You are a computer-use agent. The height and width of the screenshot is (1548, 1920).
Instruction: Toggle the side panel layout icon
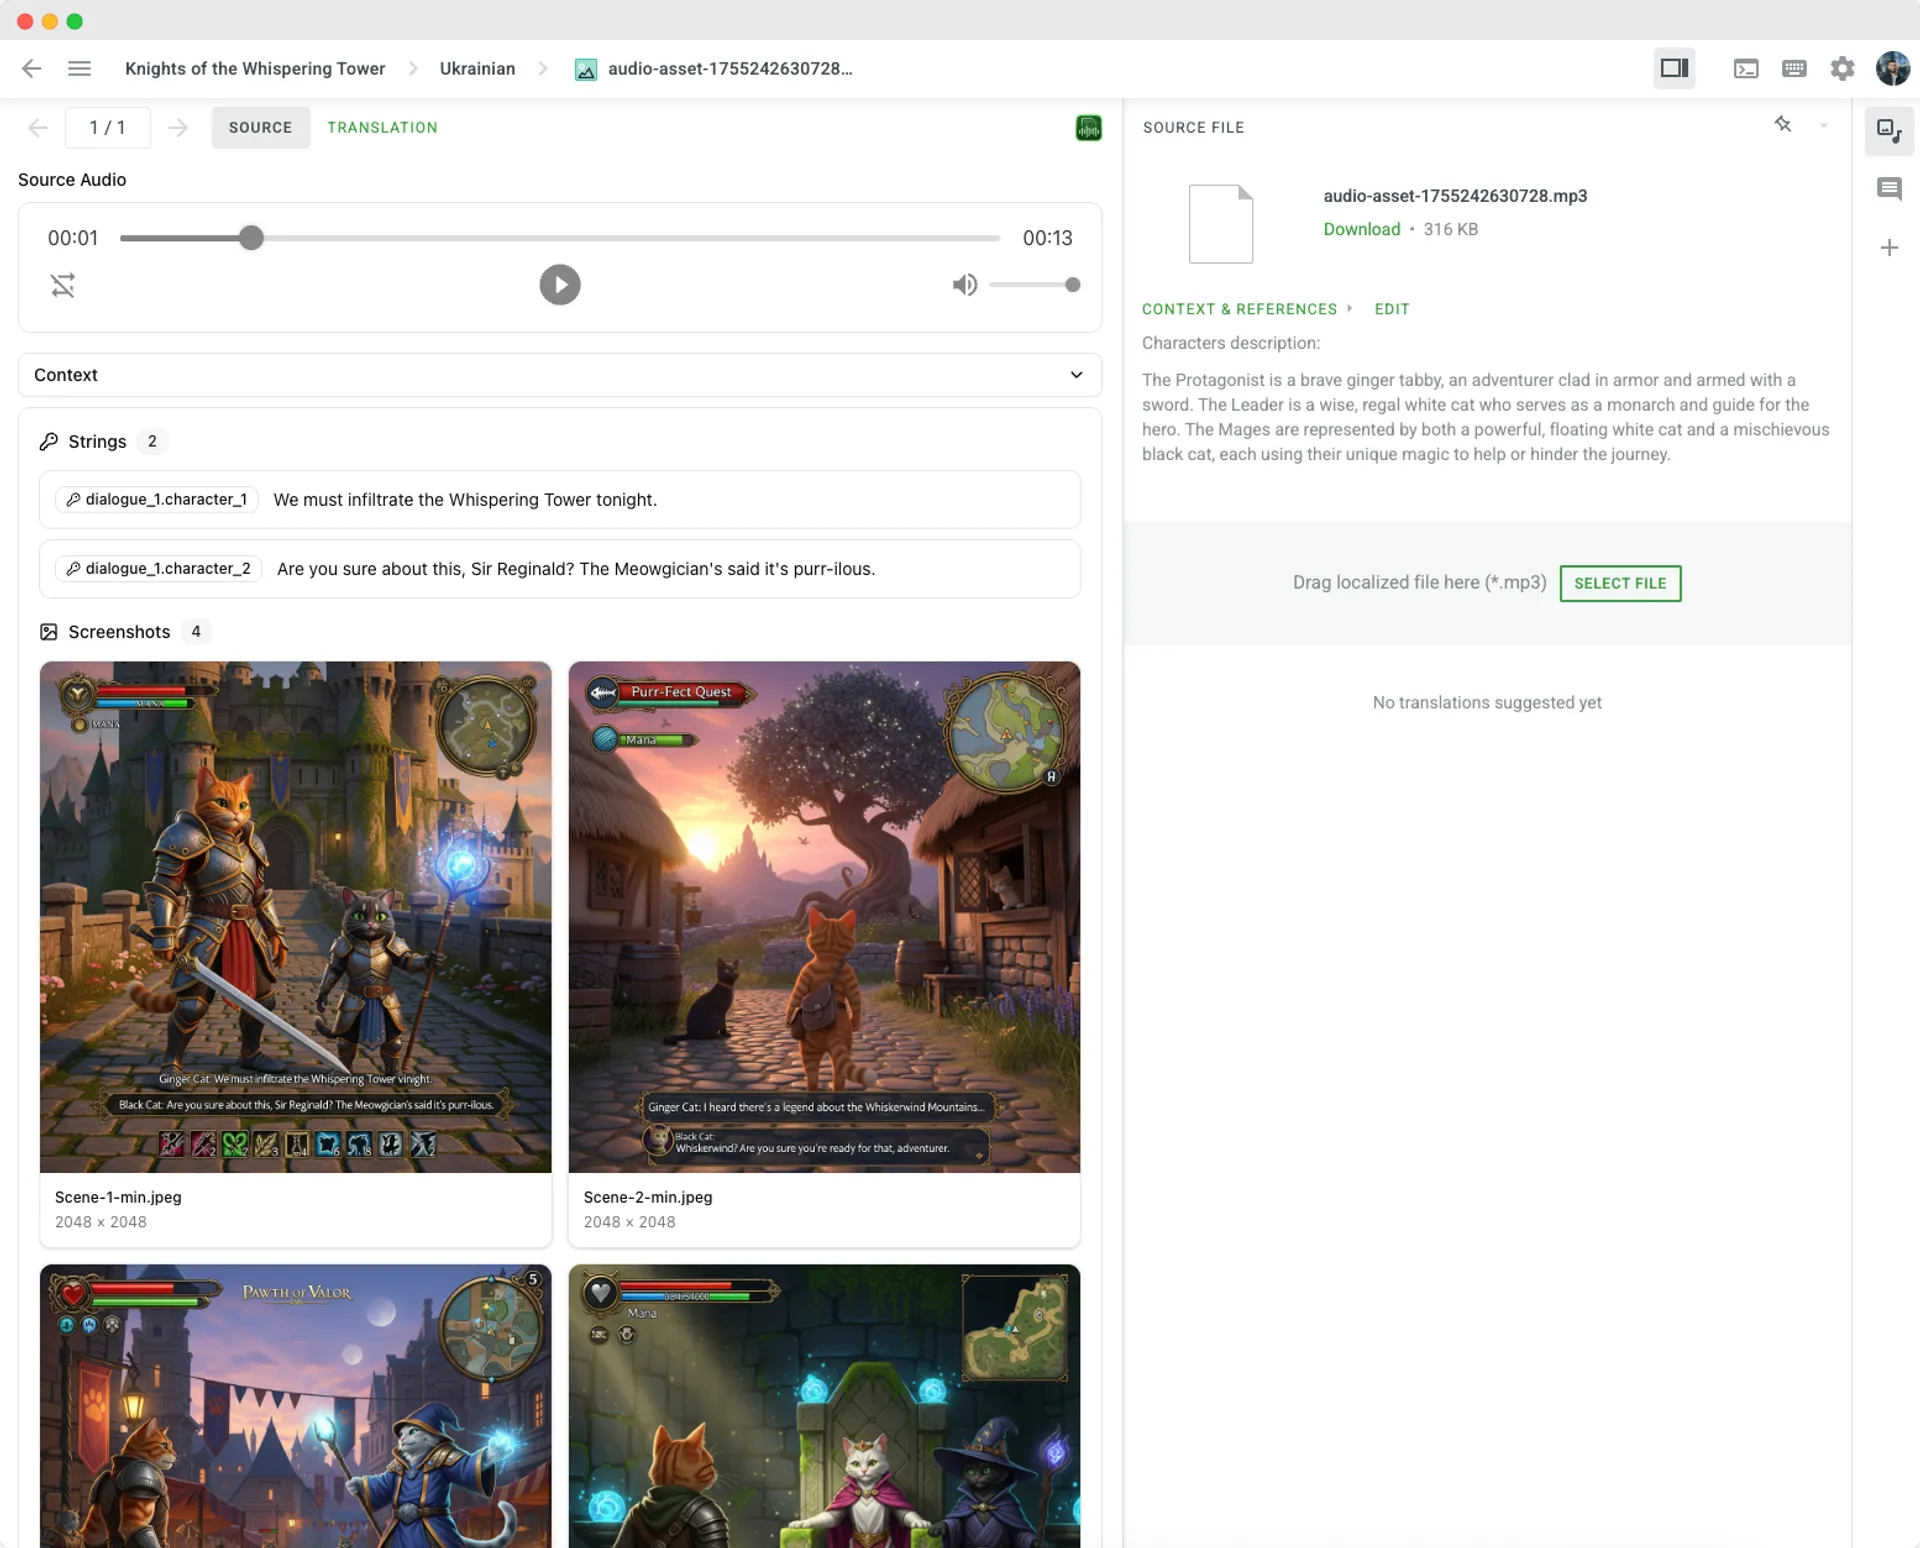click(1674, 68)
